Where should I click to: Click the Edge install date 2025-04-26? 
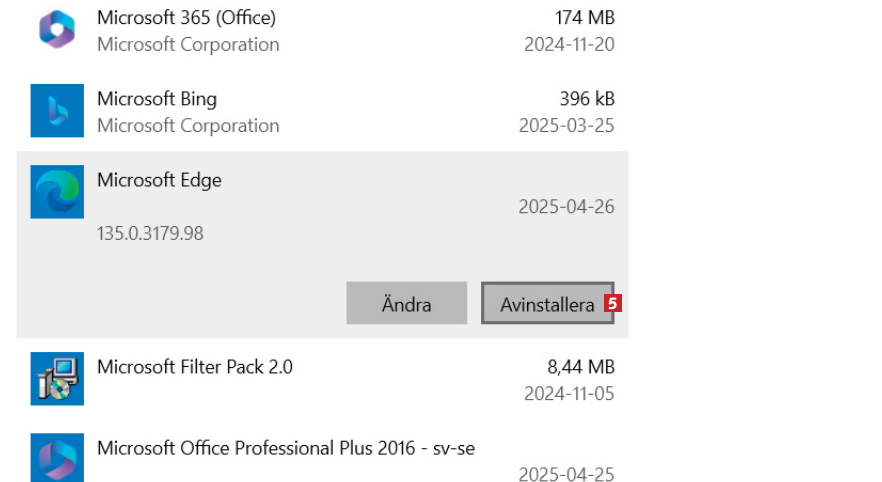(566, 207)
